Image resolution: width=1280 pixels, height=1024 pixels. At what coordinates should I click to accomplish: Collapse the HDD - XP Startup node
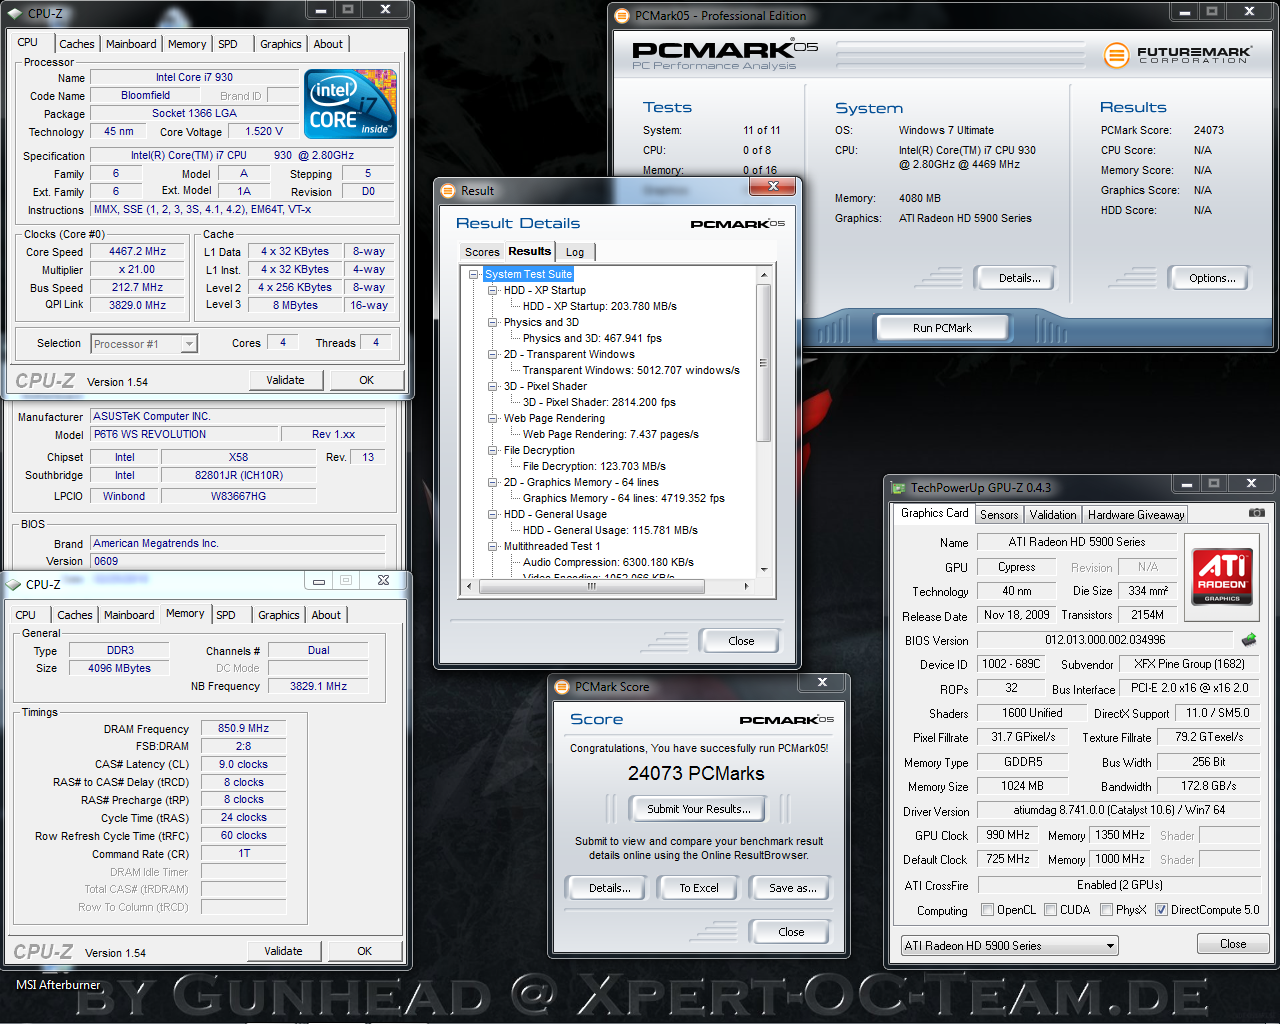pos(493,290)
